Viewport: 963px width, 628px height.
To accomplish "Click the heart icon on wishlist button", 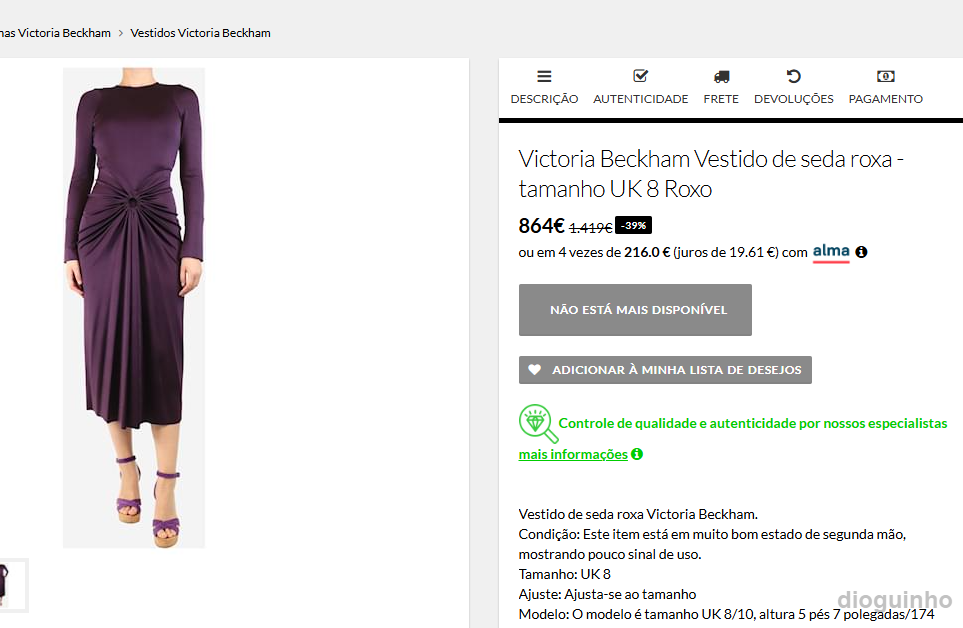I will pyautogui.click(x=535, y=370).
